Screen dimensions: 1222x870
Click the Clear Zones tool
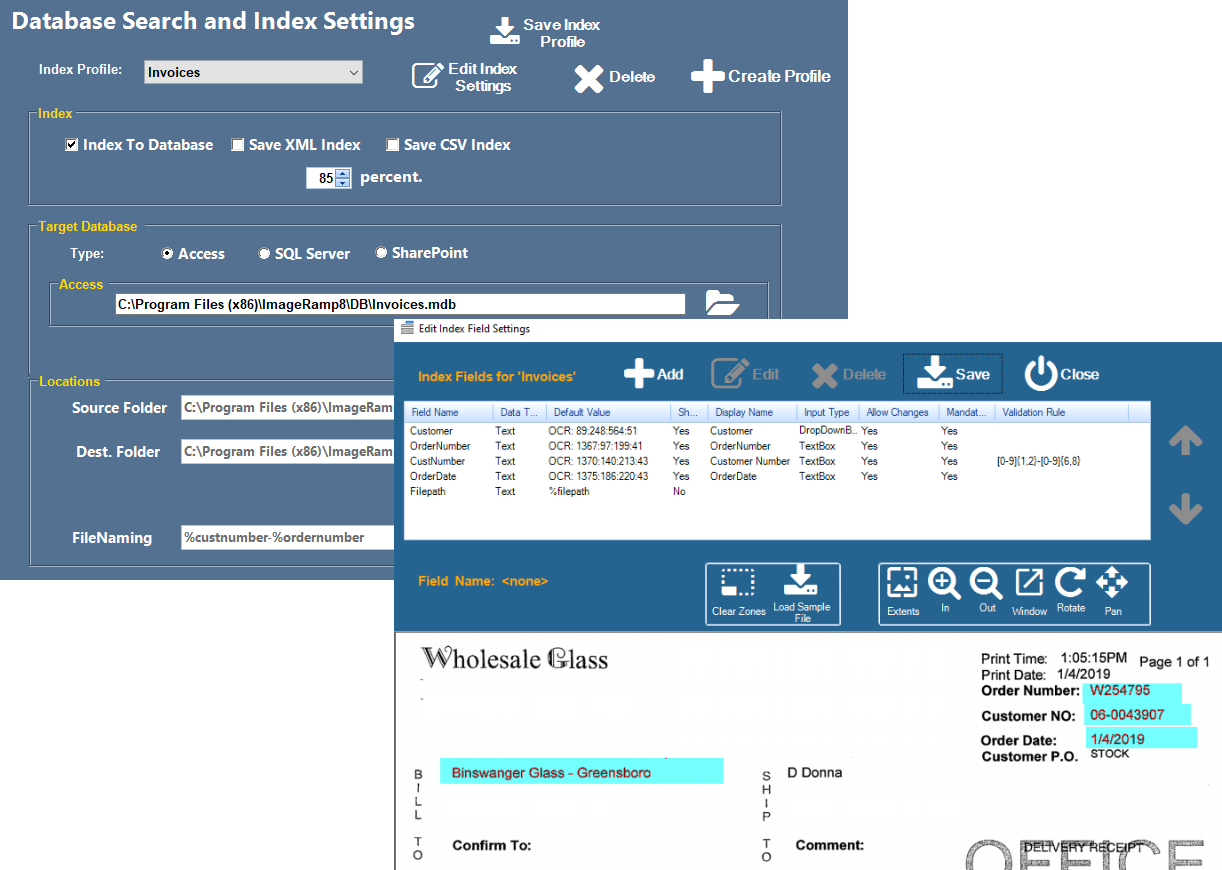pos(738,593)
